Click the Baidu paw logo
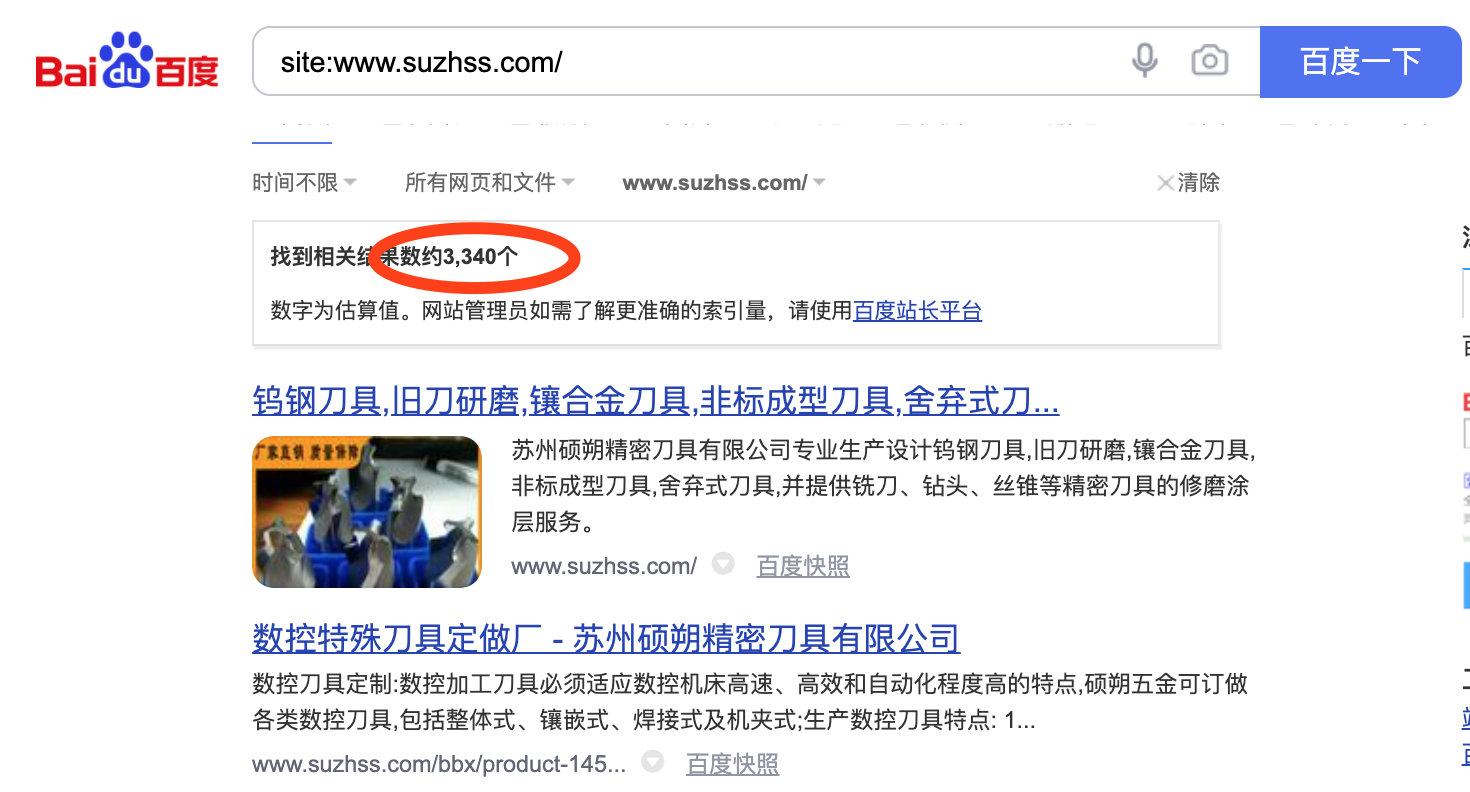The height and width of the screenshot is (792, 1470). (x=127, y=60)
